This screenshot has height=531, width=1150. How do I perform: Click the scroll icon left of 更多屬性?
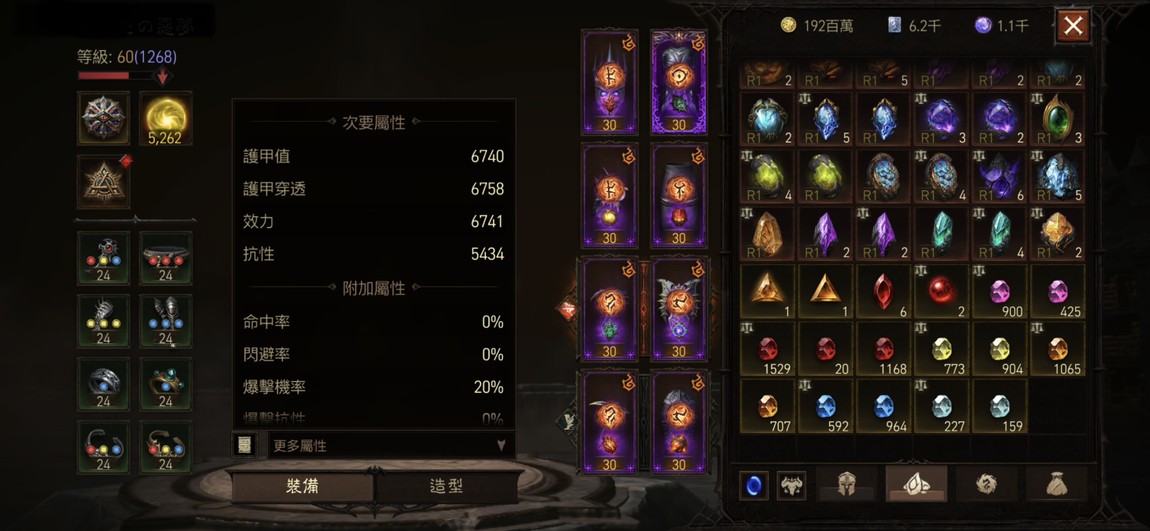coord(244,445)
